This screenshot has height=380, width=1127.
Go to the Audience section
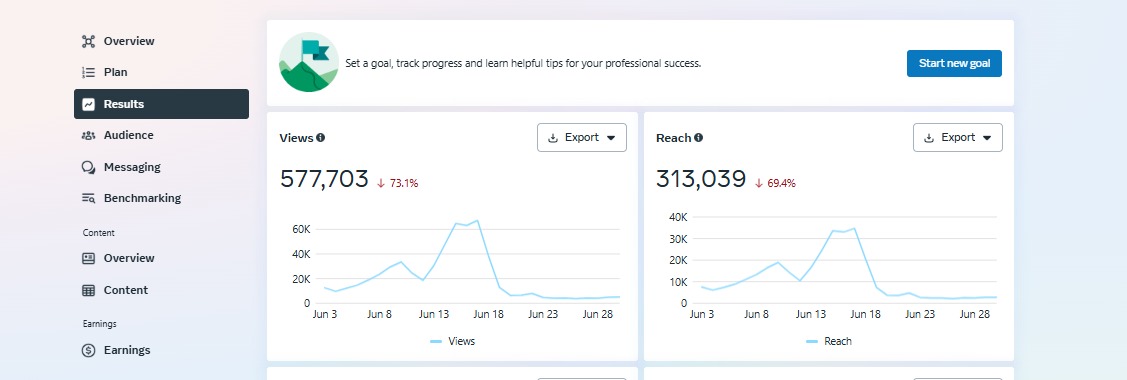(x=161, y=135)
